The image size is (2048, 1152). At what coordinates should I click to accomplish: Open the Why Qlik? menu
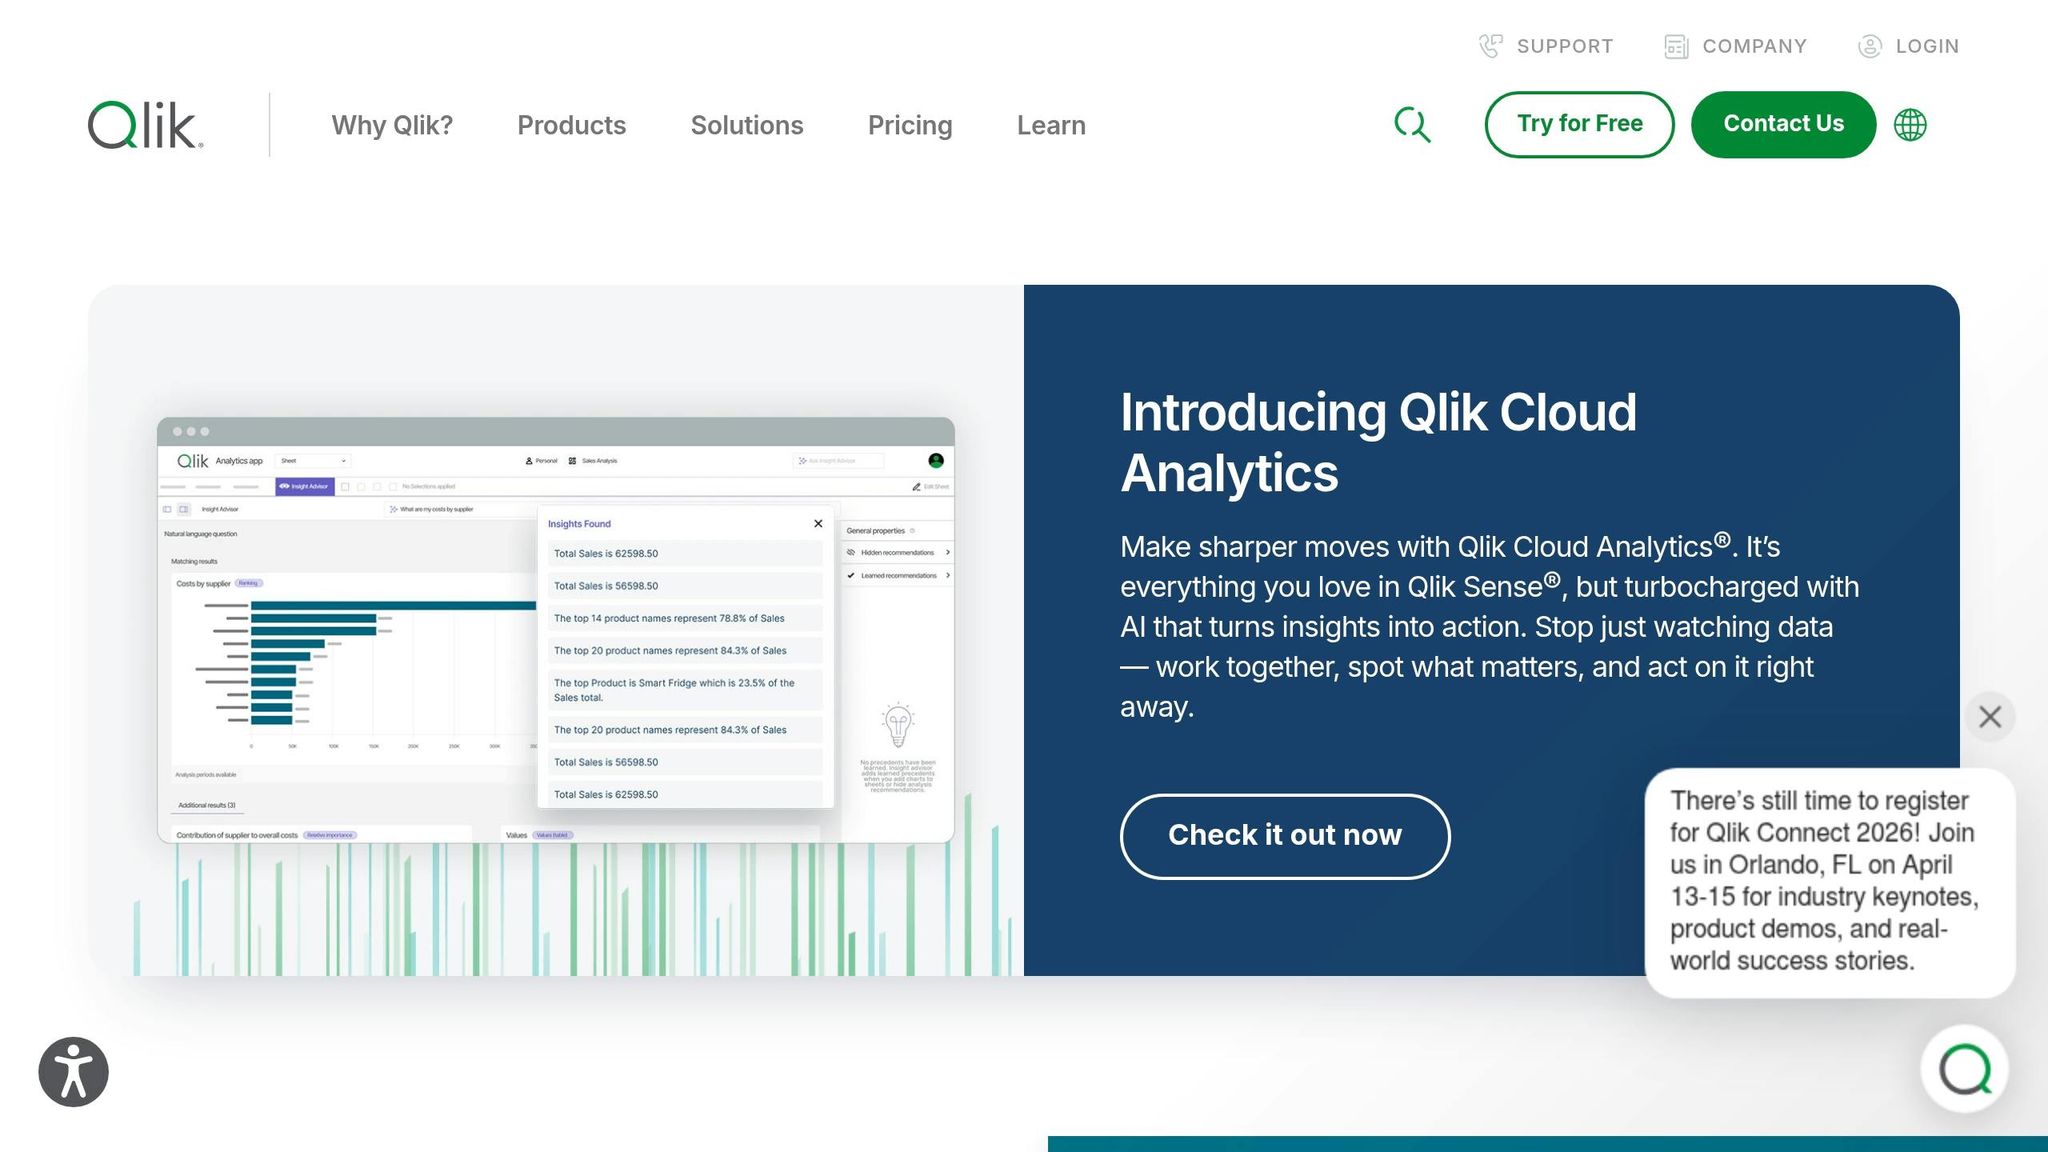[x=392, y=125]
